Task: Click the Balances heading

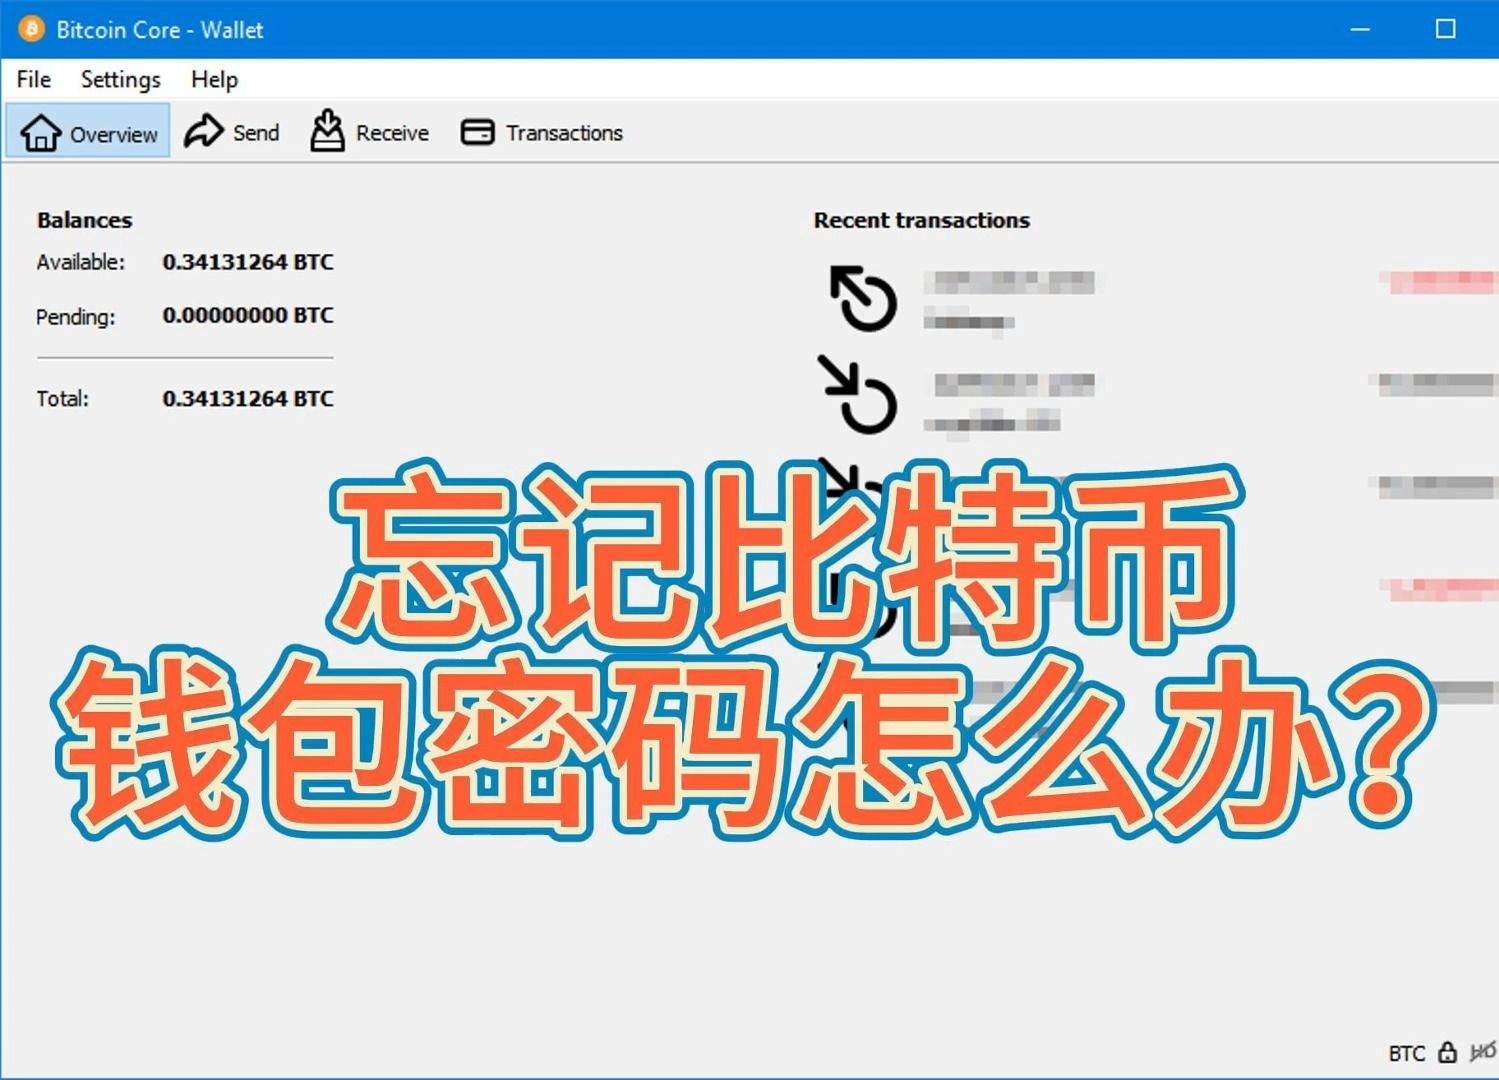Action: click(84, 220)
